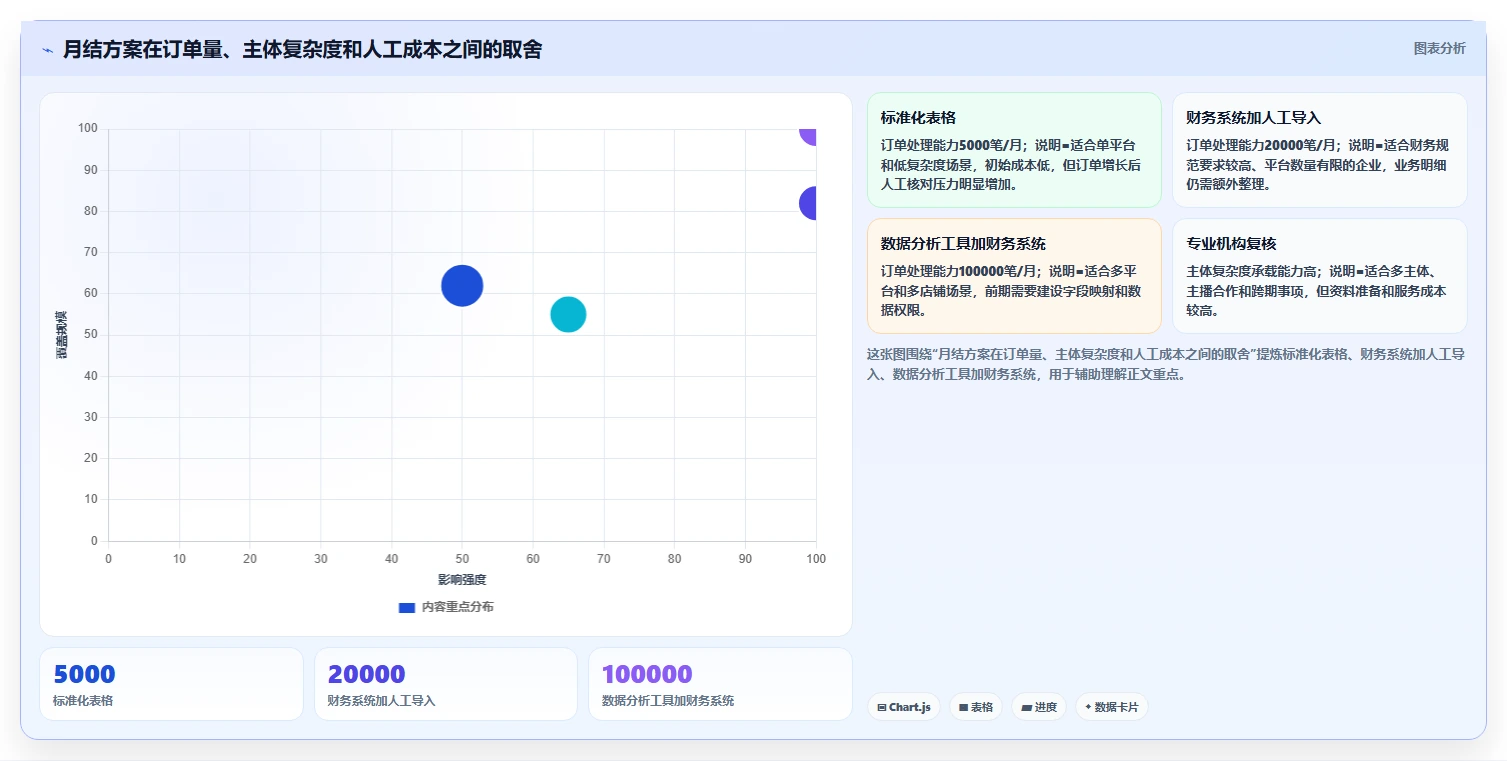This screenshot has width=1507, height=761.
Task: Click the small icon in 表格 tag
Action: coord(963,707)
